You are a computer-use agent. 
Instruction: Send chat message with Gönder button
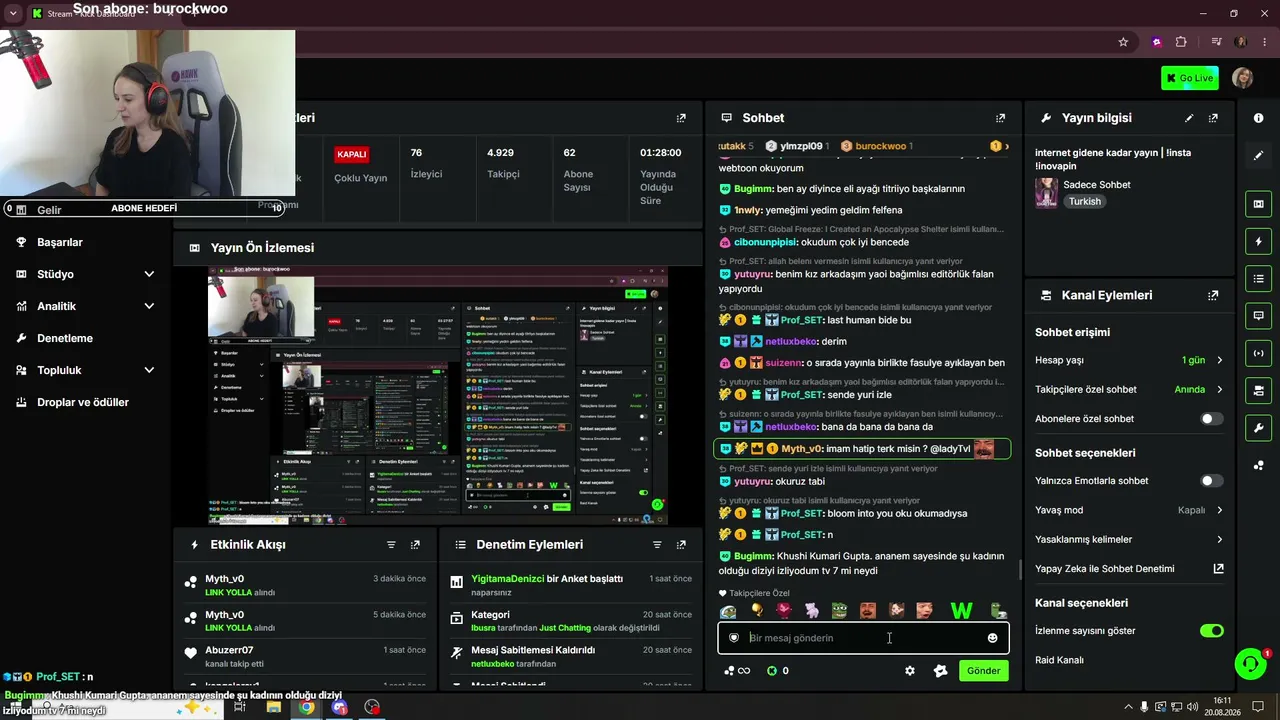click(983, 671)
